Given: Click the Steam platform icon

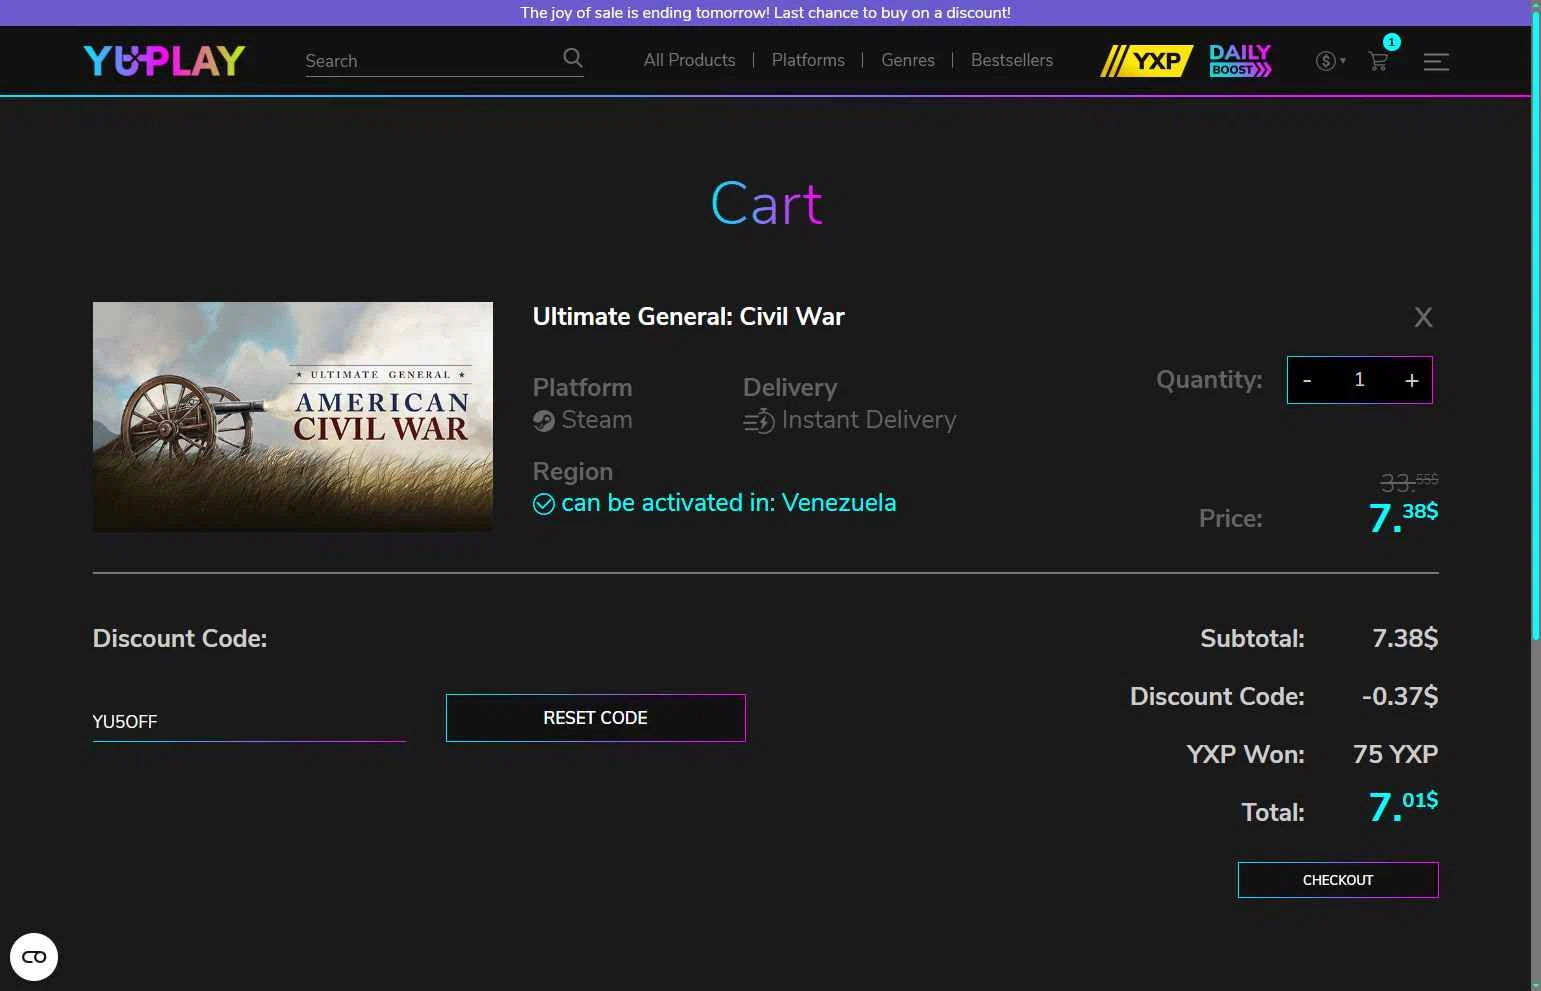Looking at the screenshot, I should point(544,421).
